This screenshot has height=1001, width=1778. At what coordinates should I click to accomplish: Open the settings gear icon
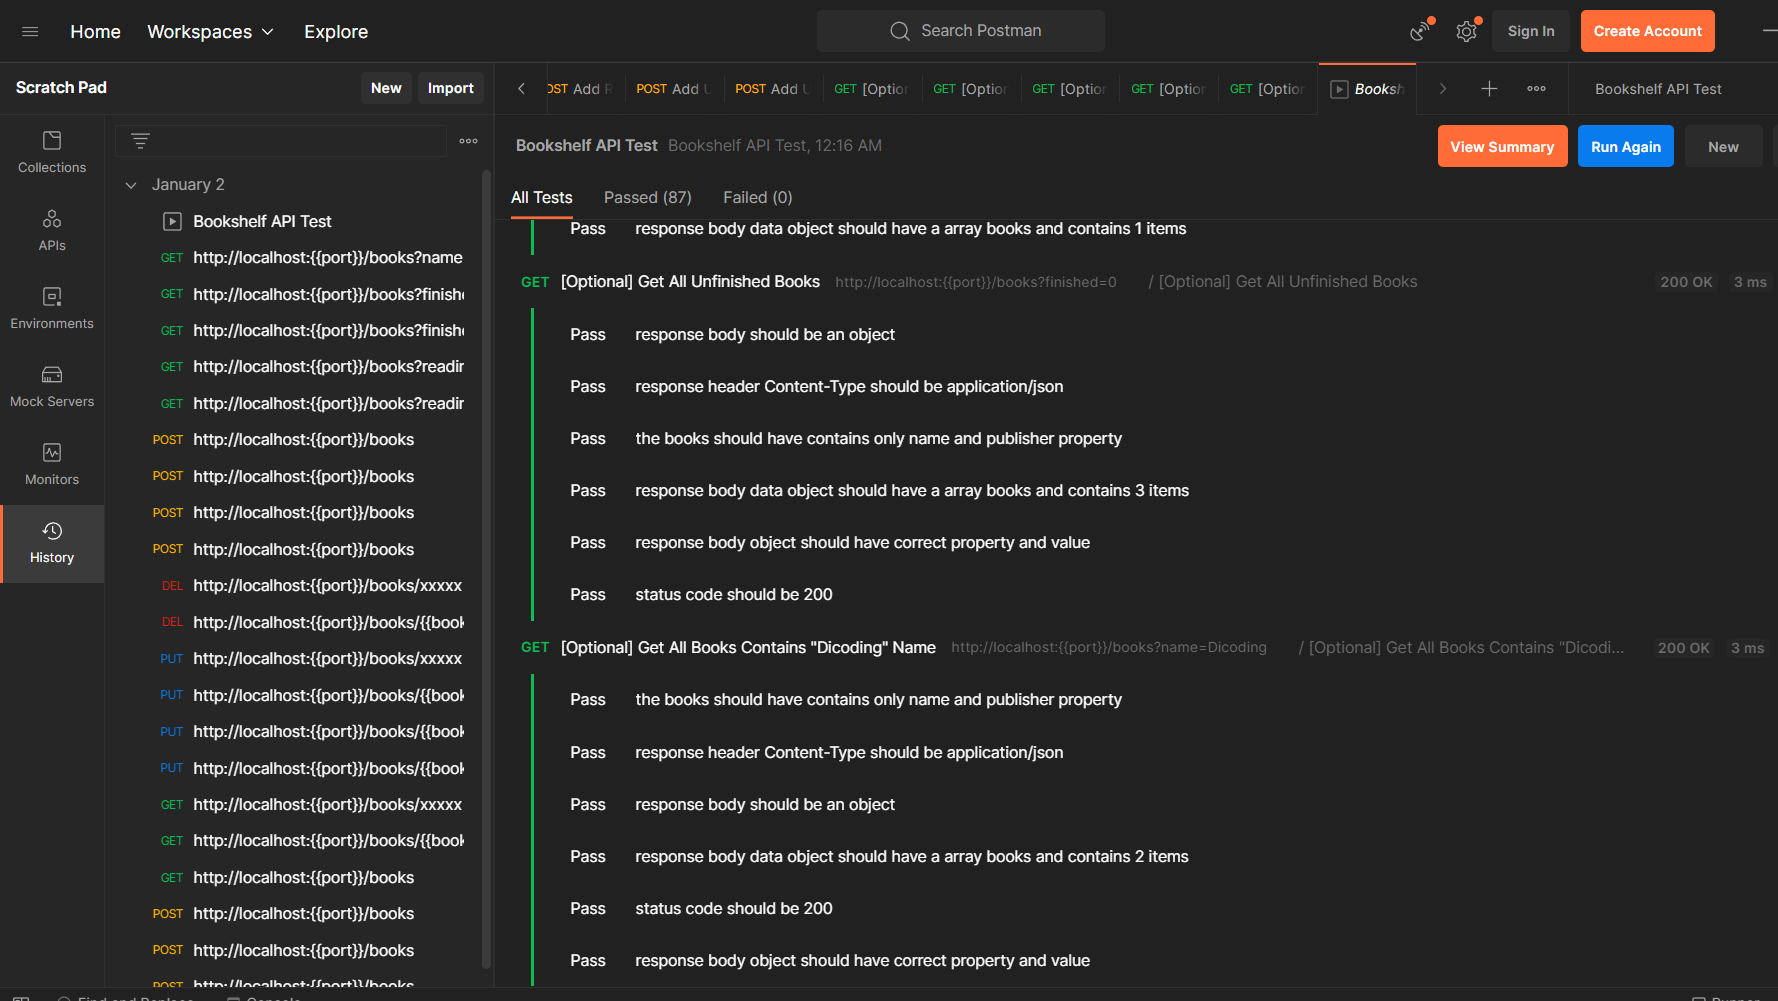point(1466,31)
